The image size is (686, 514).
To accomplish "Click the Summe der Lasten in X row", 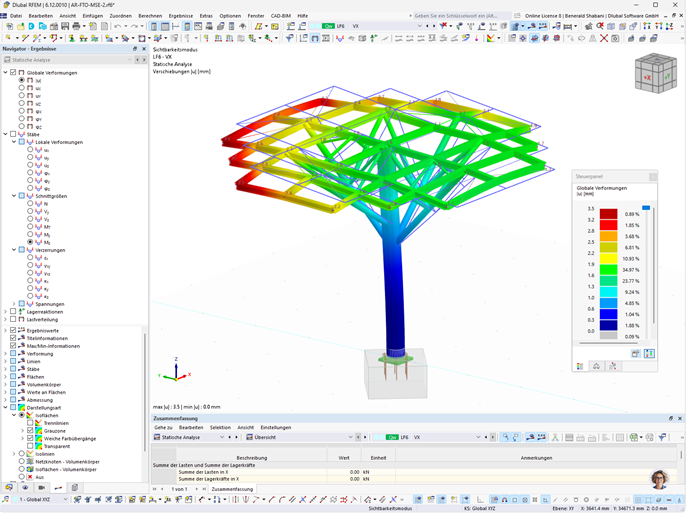I will (415, 472).
